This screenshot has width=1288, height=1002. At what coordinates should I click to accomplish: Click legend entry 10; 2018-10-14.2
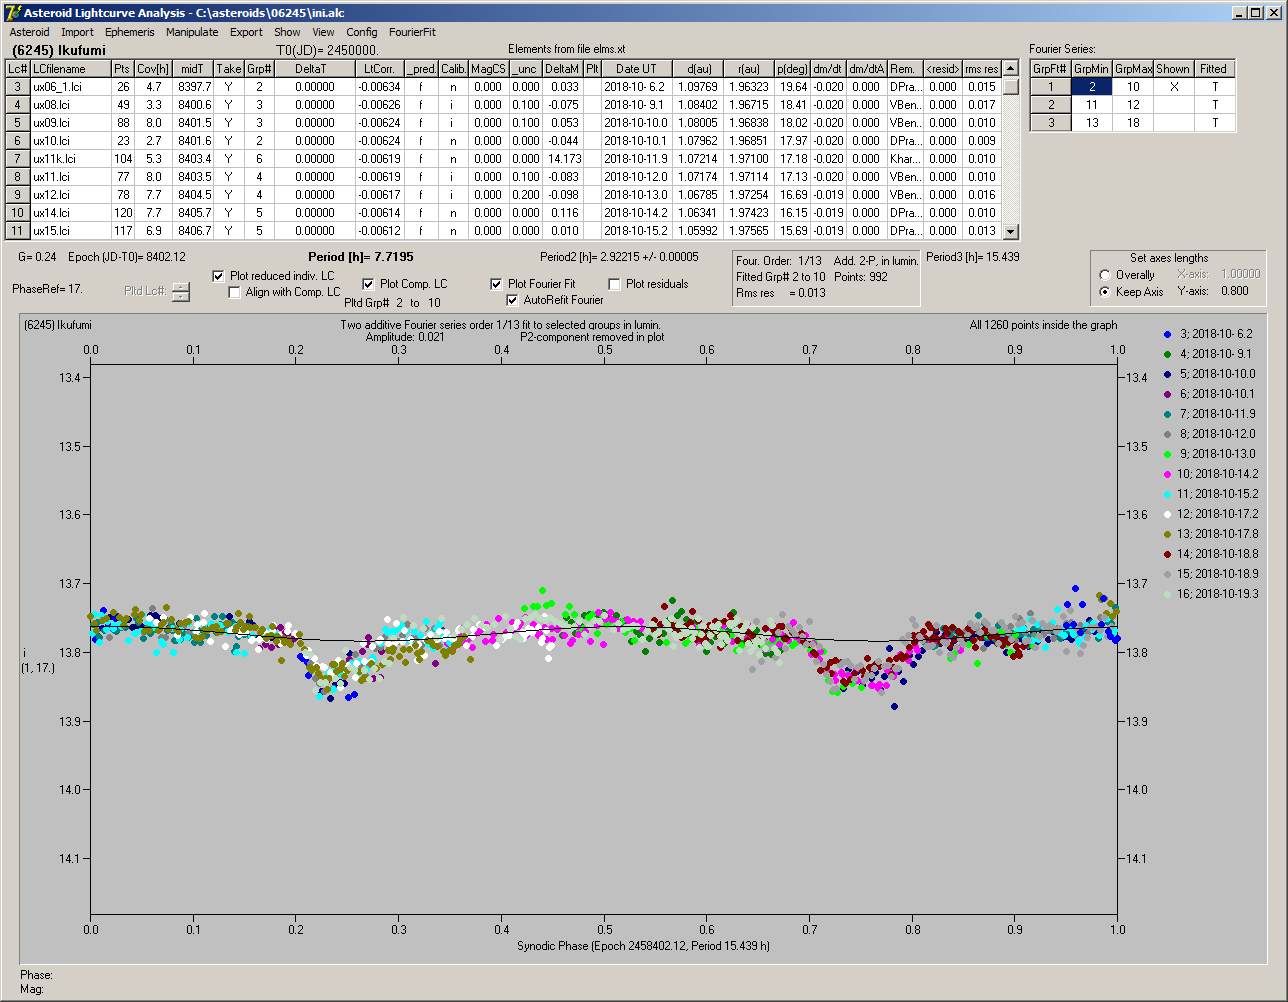point(1211,474)
